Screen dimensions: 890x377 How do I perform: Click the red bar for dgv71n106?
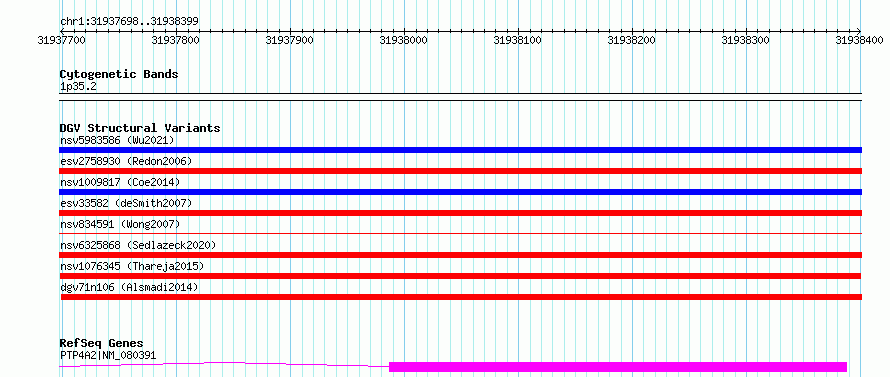pos(461,297)
